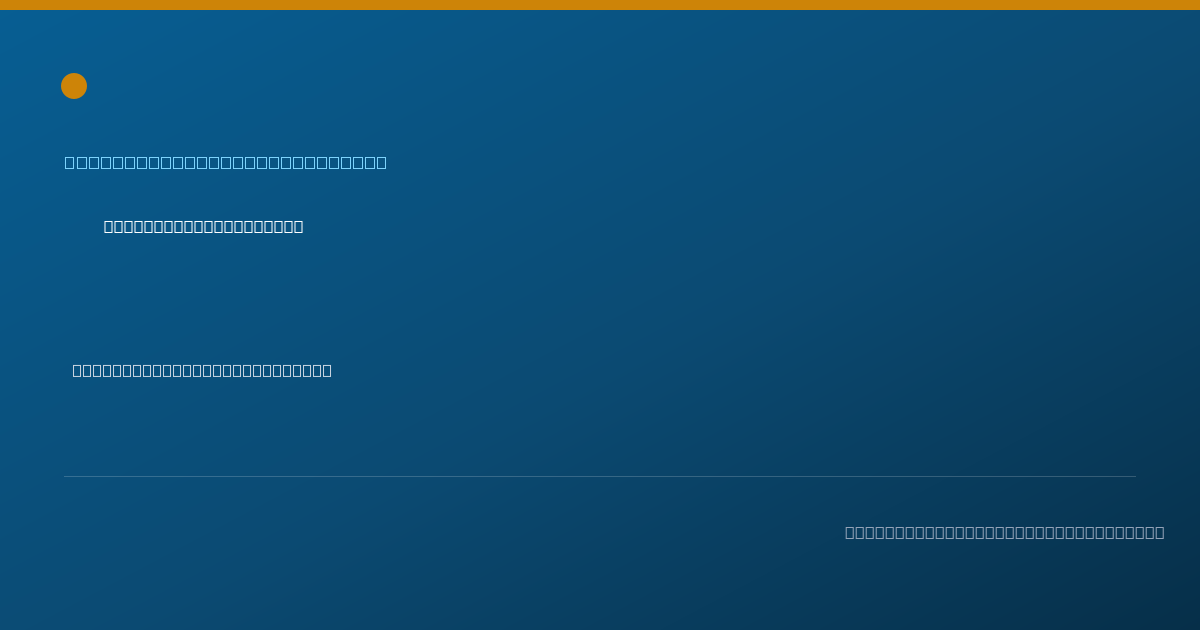
Task: Click the white text line above the divider
Action: 202,371
